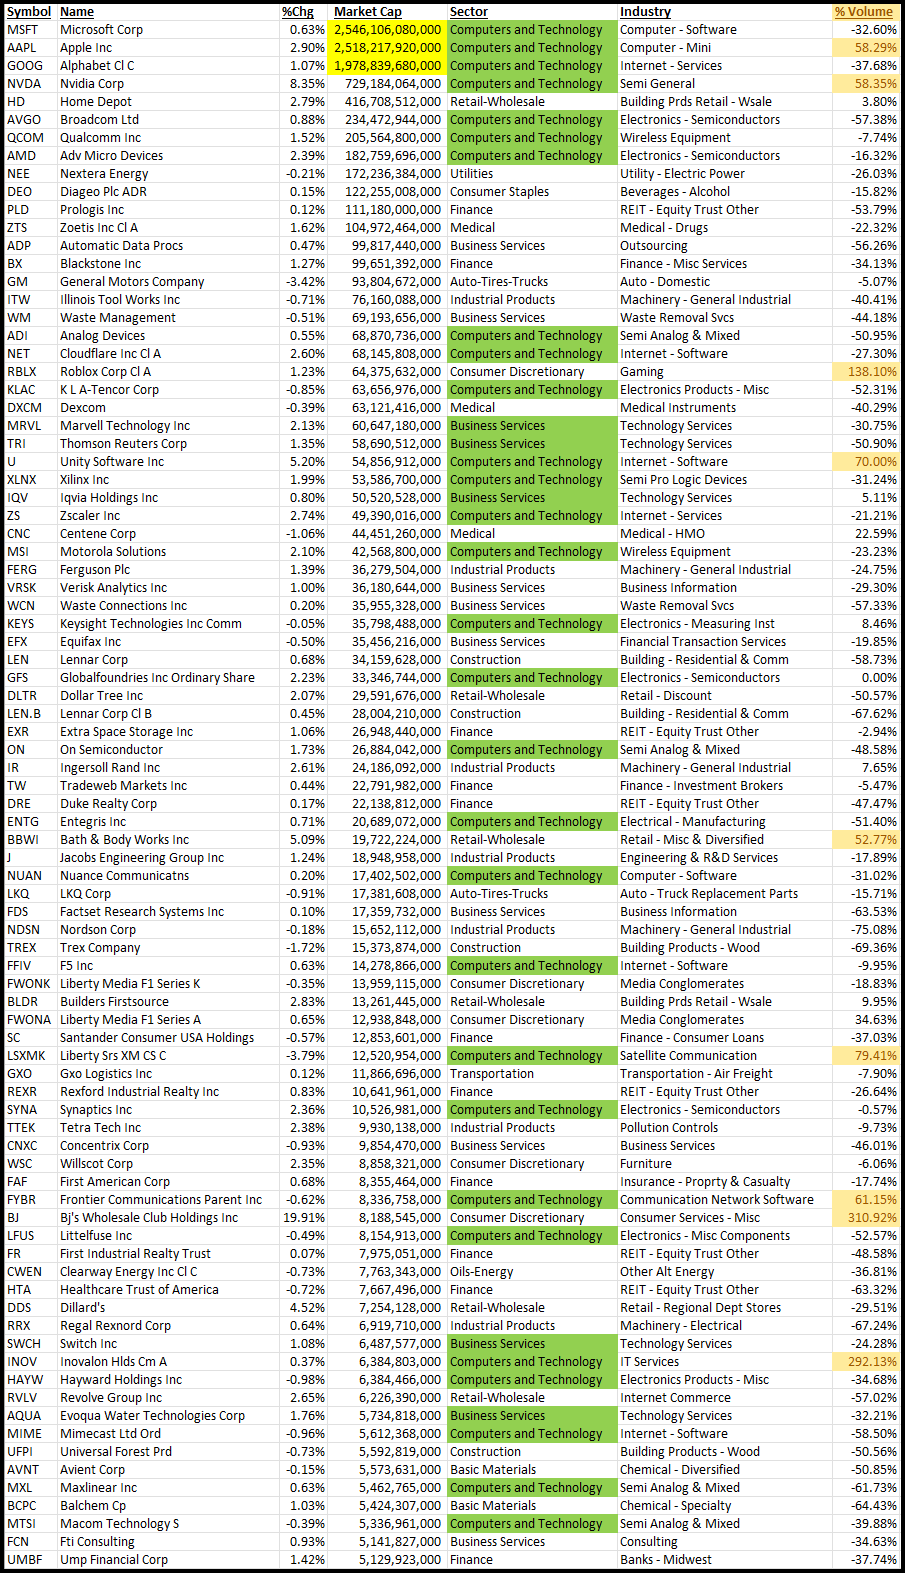Select the Medical - HMO industry cell
The width and height of the screenshot is (905, 1573).
662,534
